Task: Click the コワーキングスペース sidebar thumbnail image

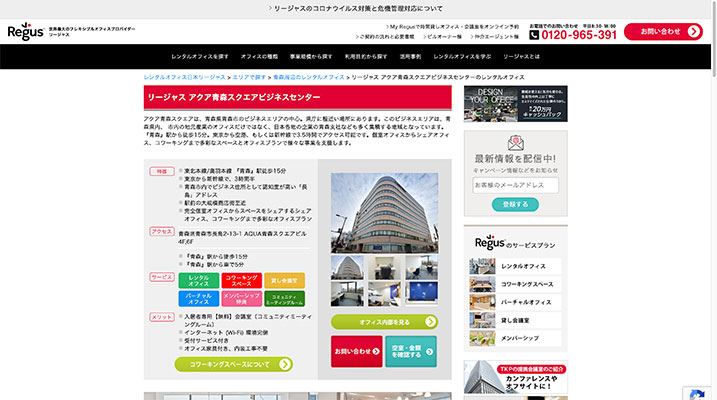Action: 482,284
